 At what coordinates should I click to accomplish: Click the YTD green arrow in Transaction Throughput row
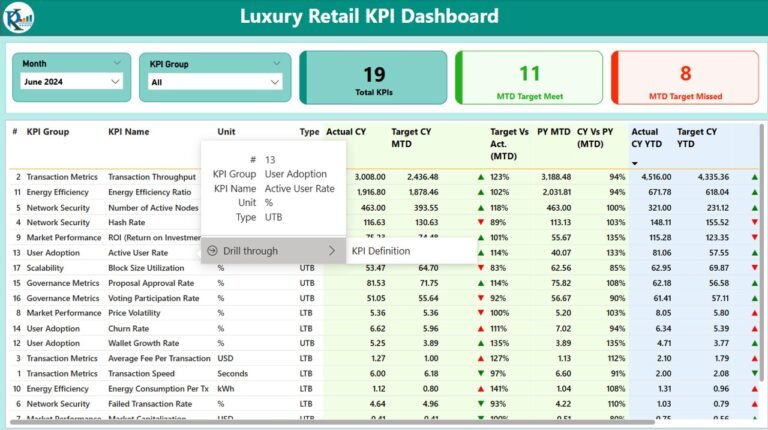(x=755, y=177)
